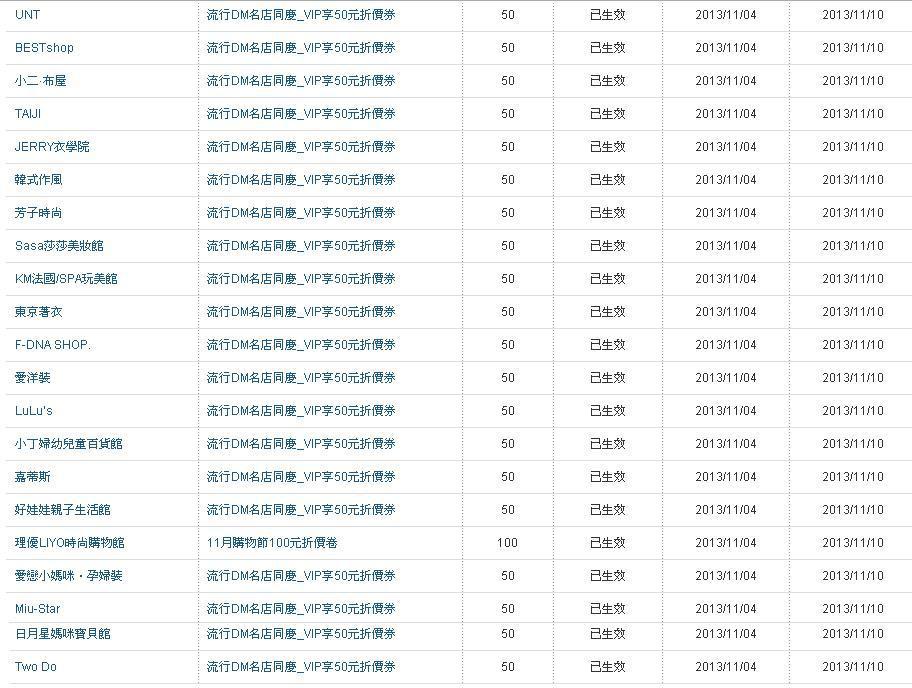
Task: Open the TAIJI store link
Action: point(28,113)
